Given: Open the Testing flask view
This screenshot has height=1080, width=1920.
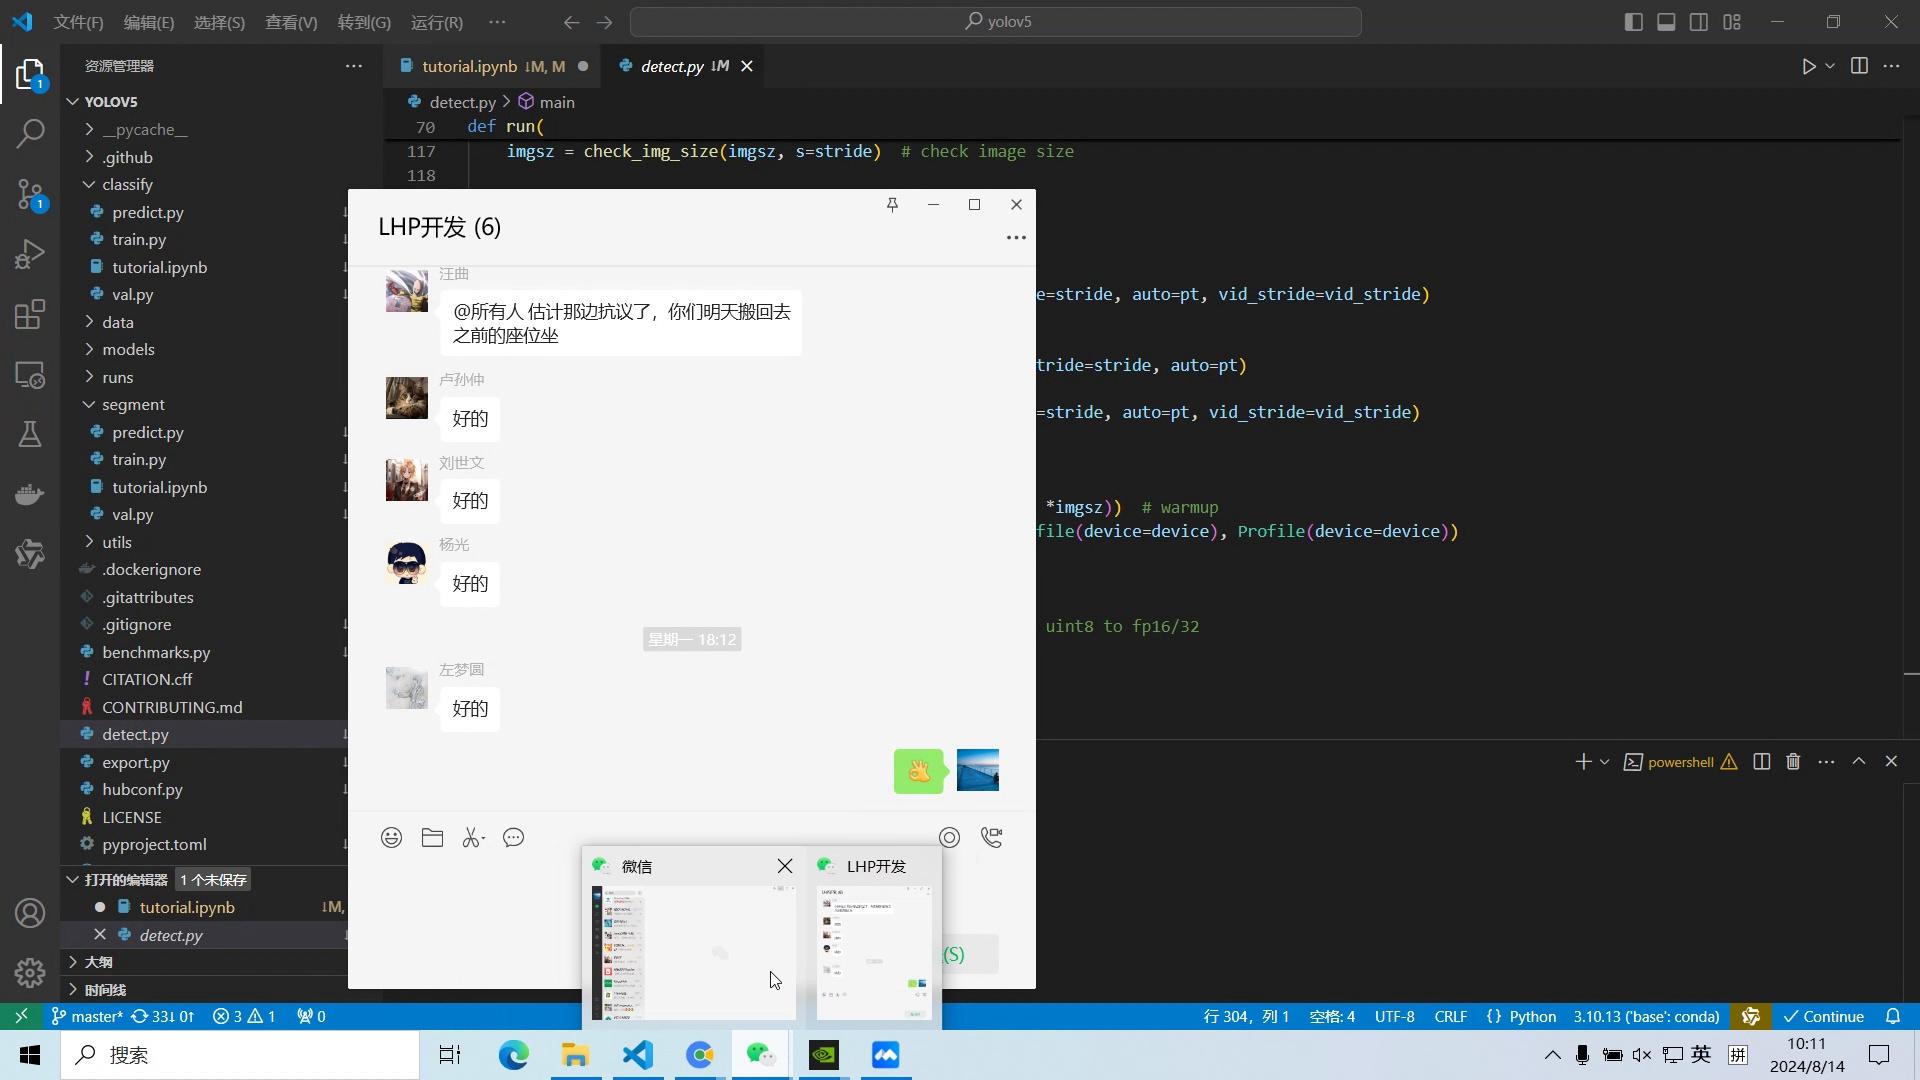Looking at the screenshot, I should [x=30, y=434].
